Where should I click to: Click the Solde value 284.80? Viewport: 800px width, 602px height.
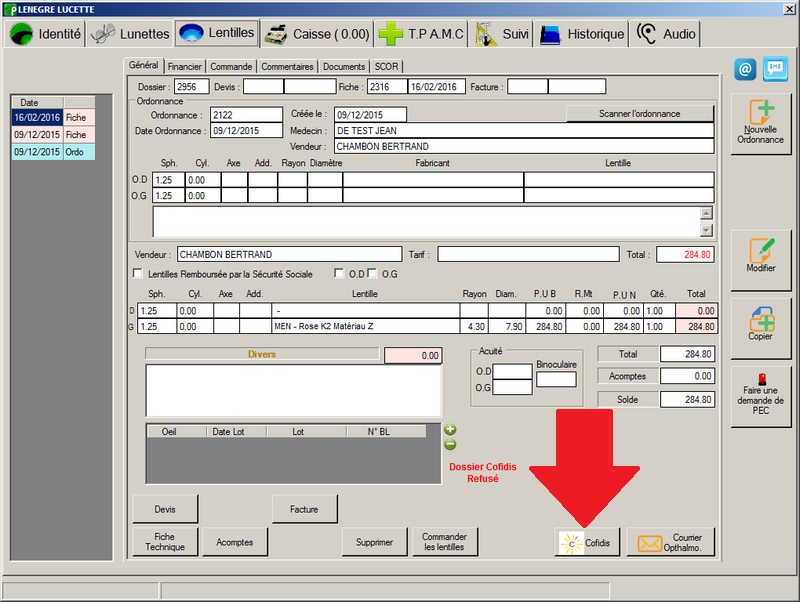687,399
